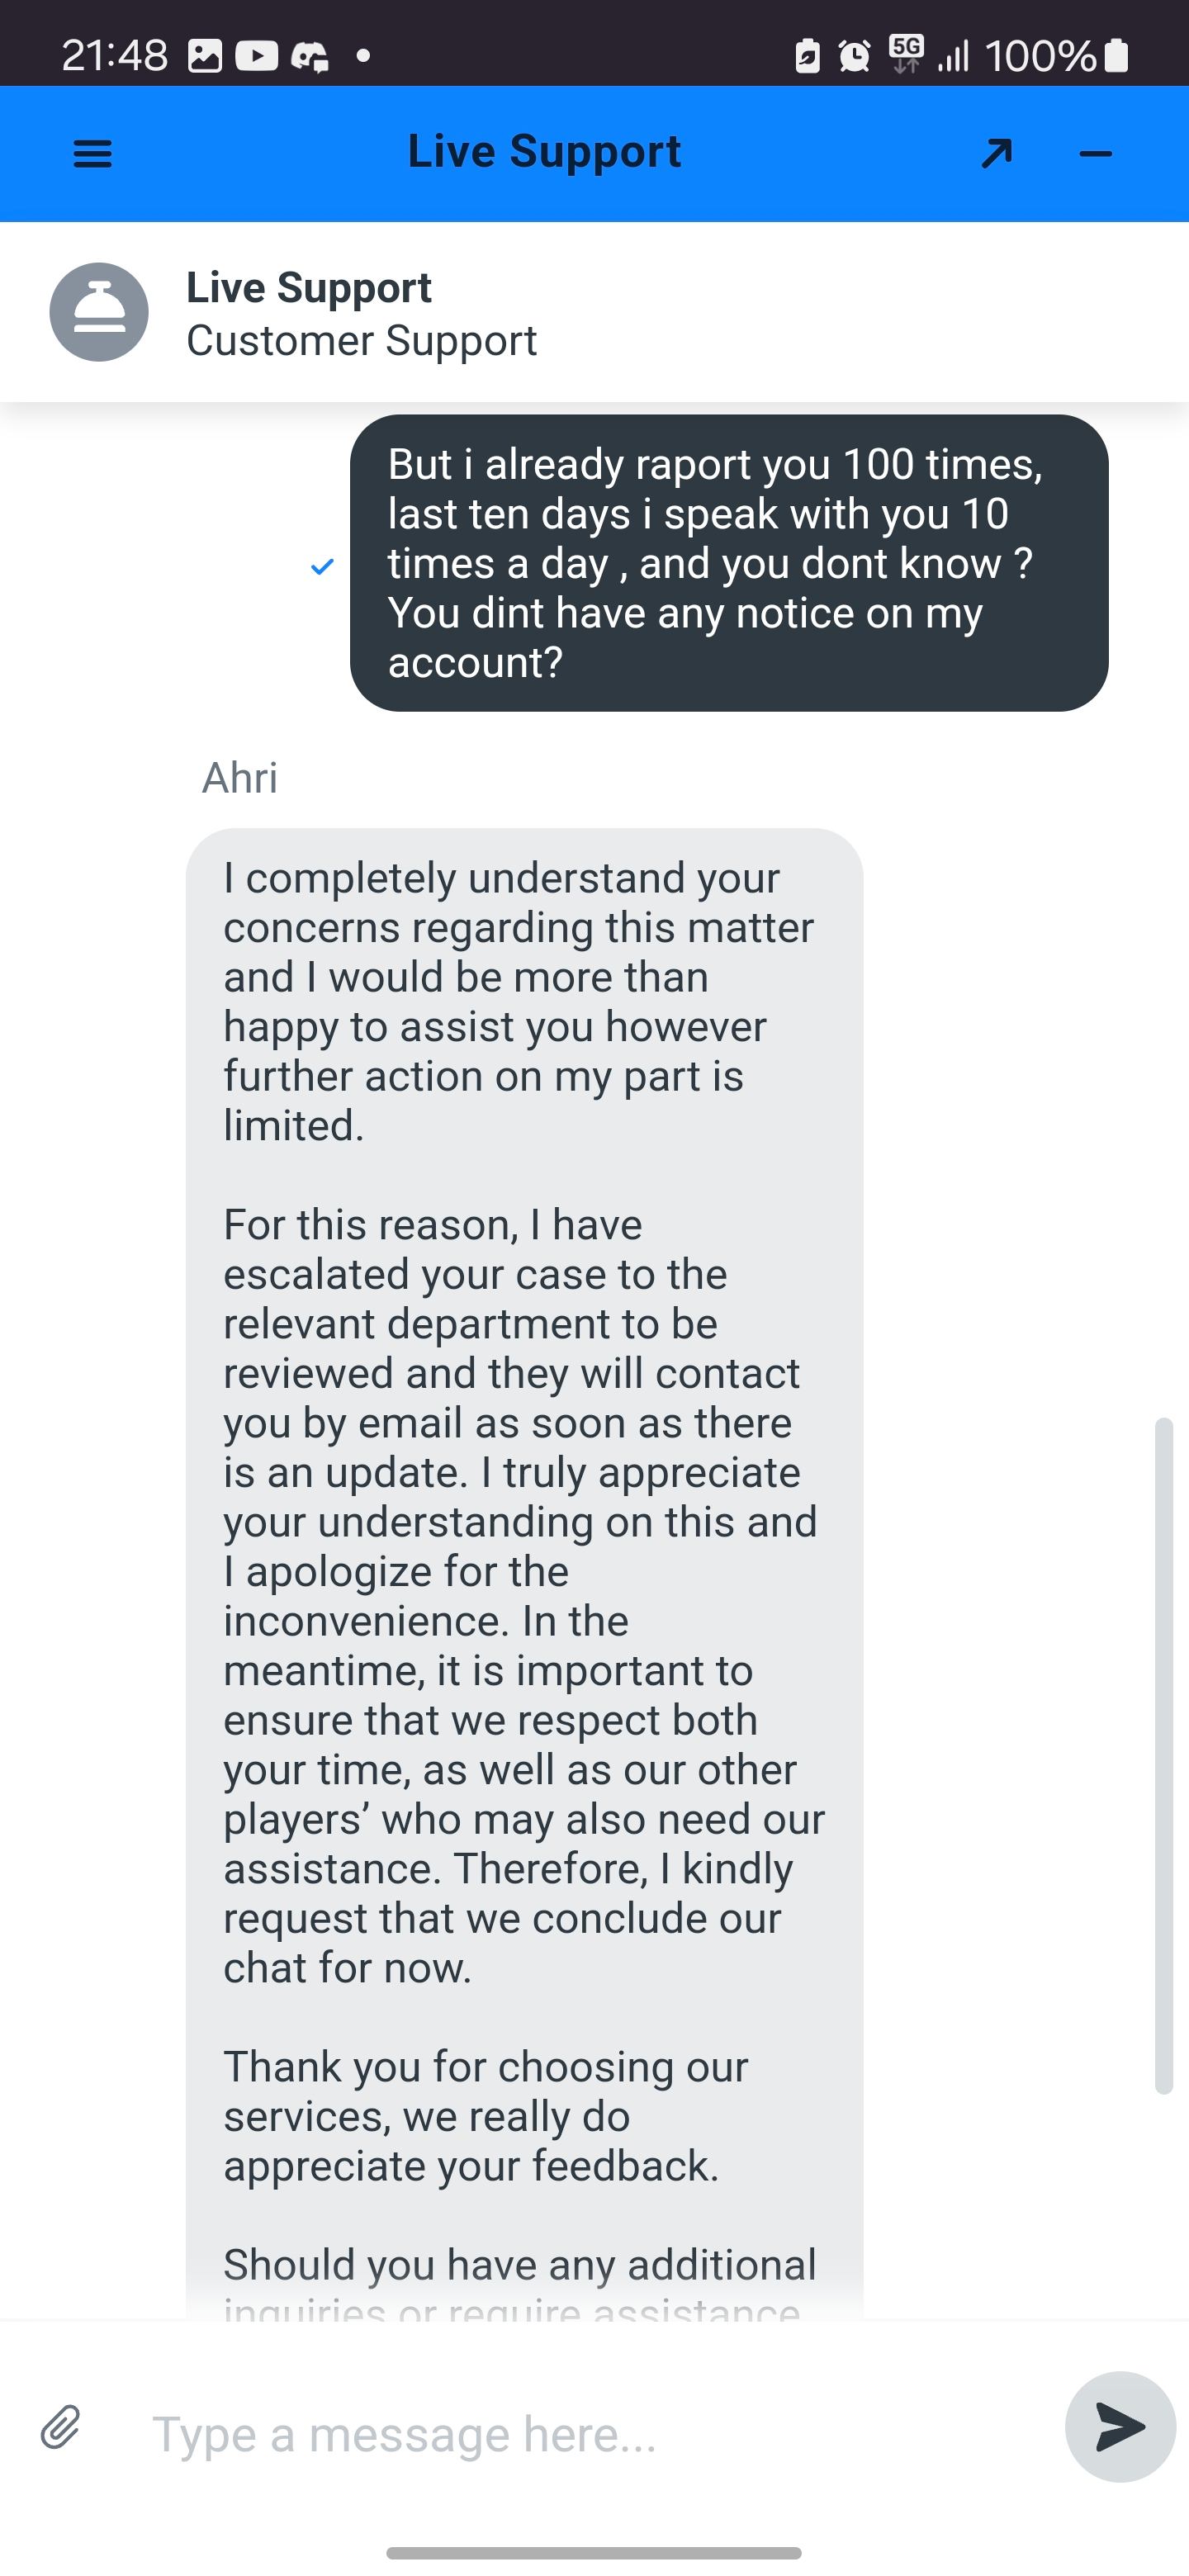1189x2576 pixels.
Task: Open the hamburger menu in chat header
Action: (93, 154)
